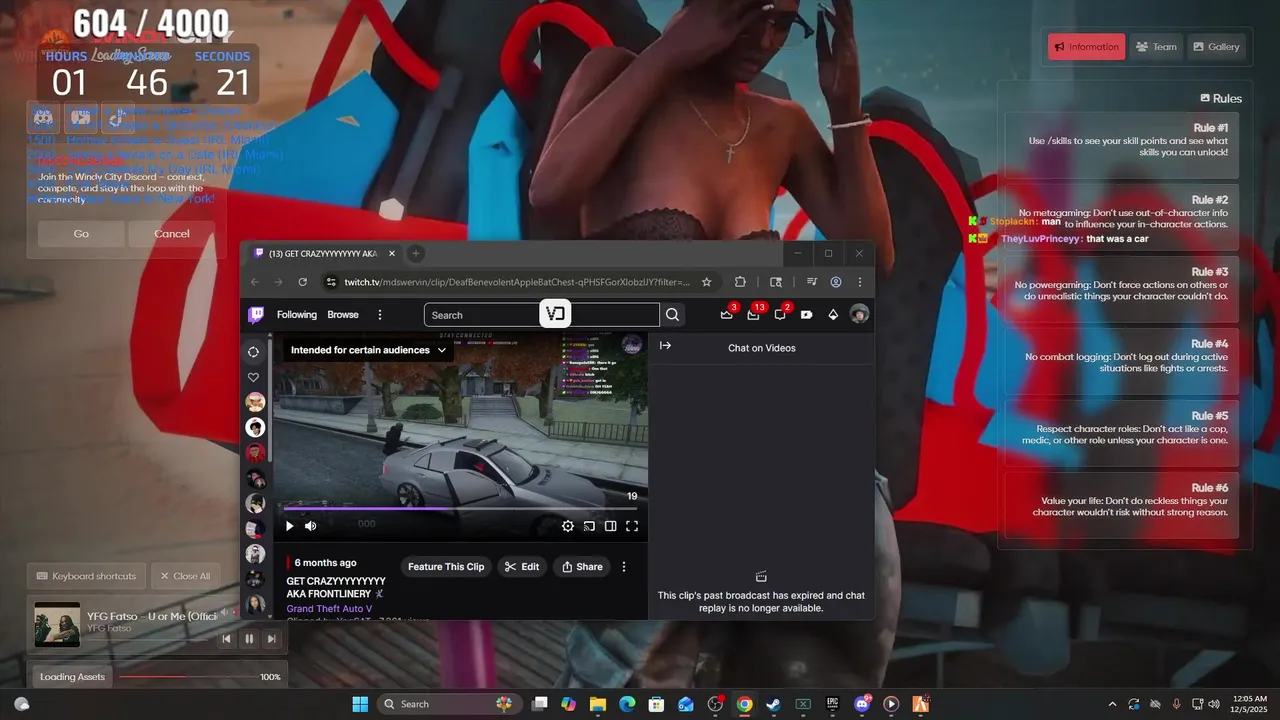Image resolution: width=1280 pixels, height=720 pixels.
Task: Seek on the clip's purple progress bar
Action: click(x=461, y=508)
